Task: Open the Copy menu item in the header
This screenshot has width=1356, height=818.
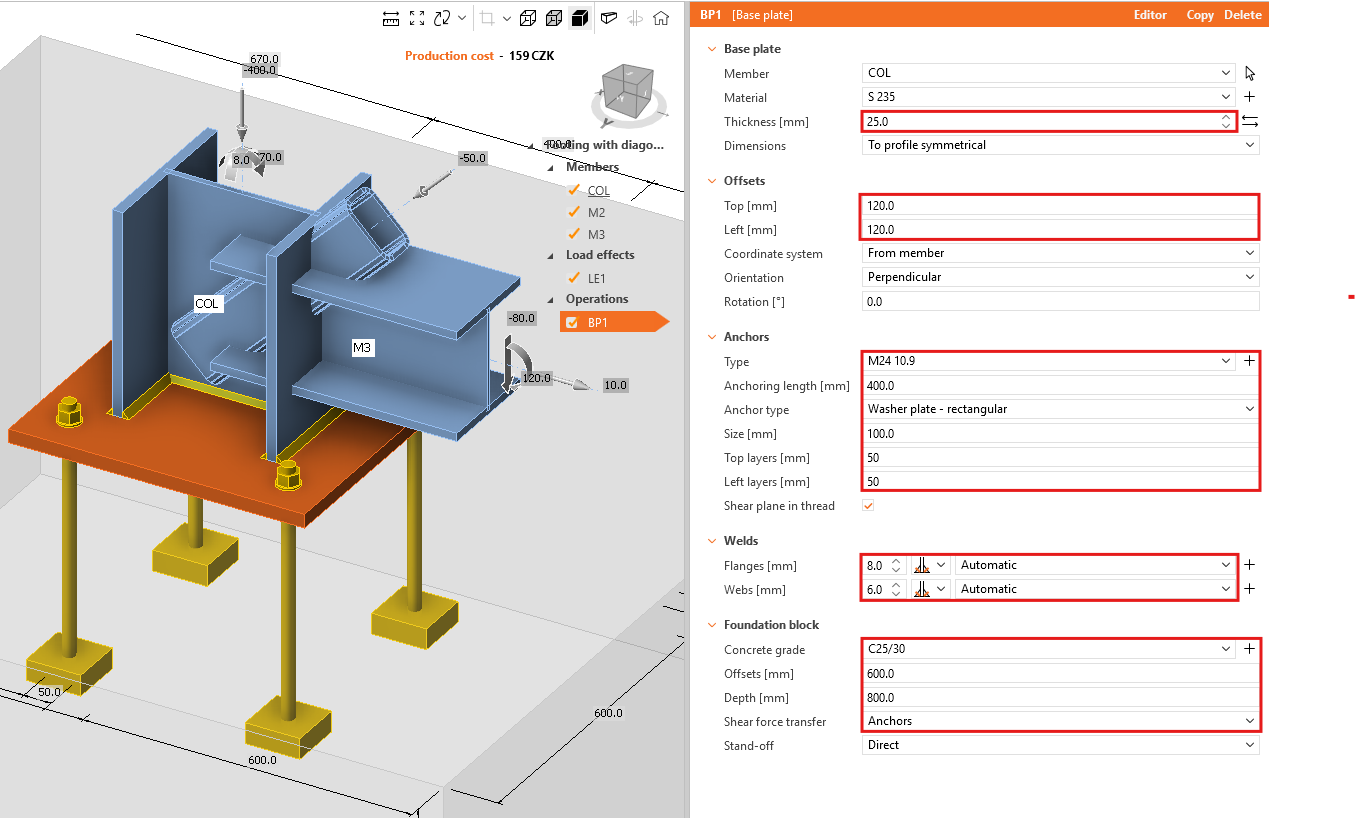Action: (x=1200, y=15)
